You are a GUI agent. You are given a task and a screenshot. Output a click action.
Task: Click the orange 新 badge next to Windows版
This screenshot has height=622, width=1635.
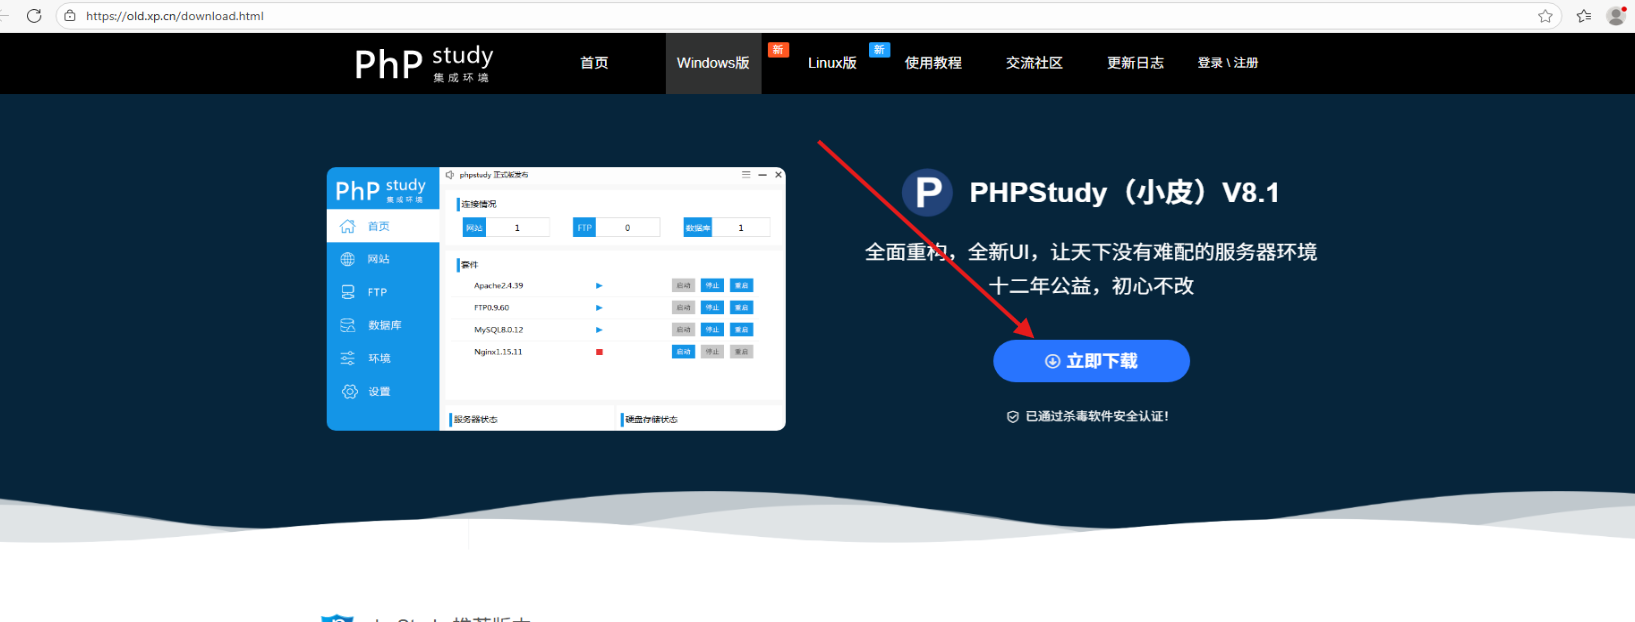(778, 50)
